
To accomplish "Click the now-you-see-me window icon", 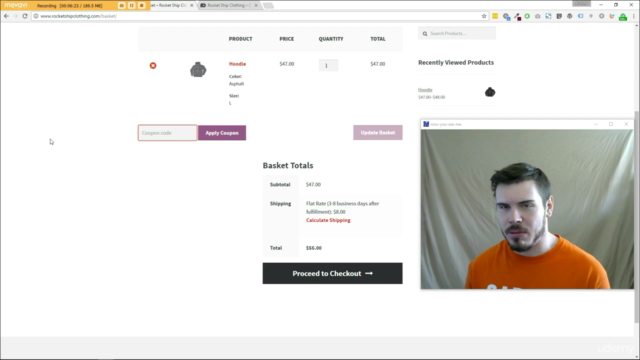I will click(426, 124).
